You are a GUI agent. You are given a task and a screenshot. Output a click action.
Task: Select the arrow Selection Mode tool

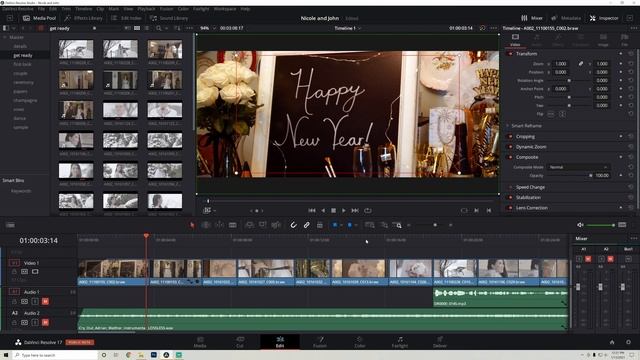point(192,225)
